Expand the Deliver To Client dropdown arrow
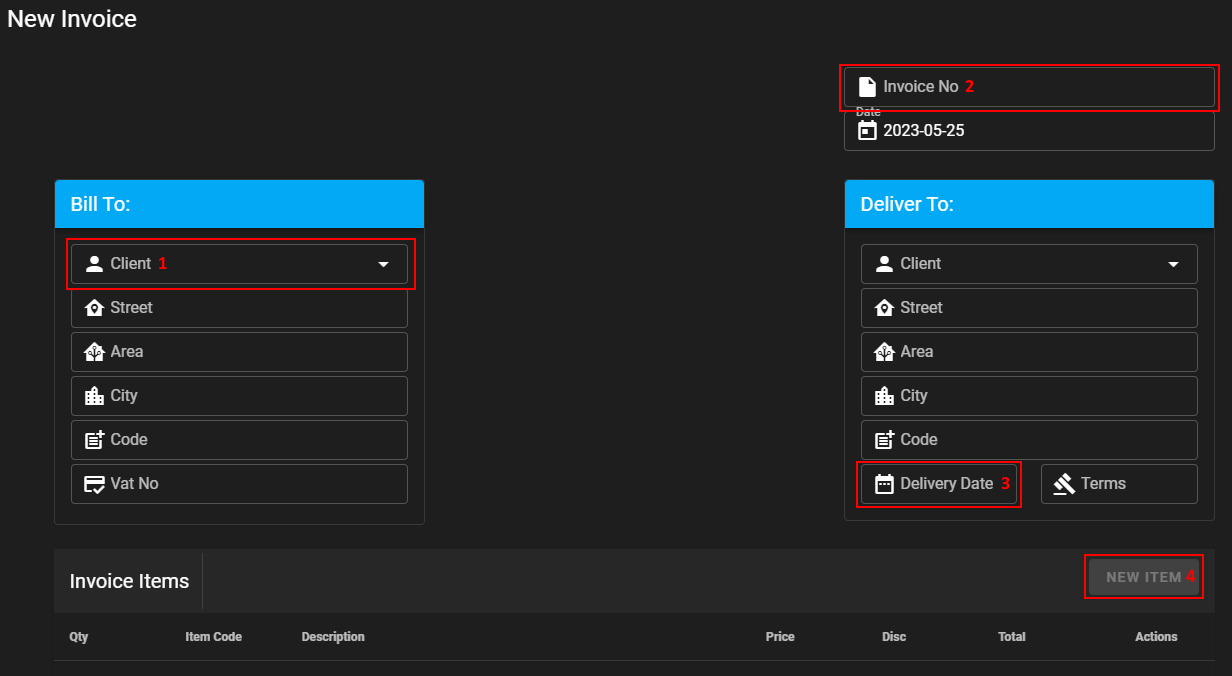The width and height of the screenshot is (1232, 676). click(1173, 264)
